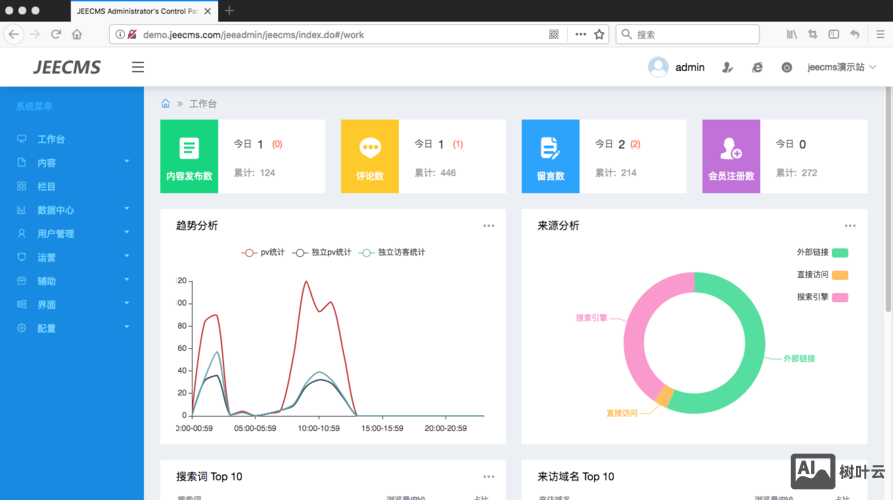893x500 pixels.
Task: Click the home icon in breadcrumb
Action: coord(165,103)
